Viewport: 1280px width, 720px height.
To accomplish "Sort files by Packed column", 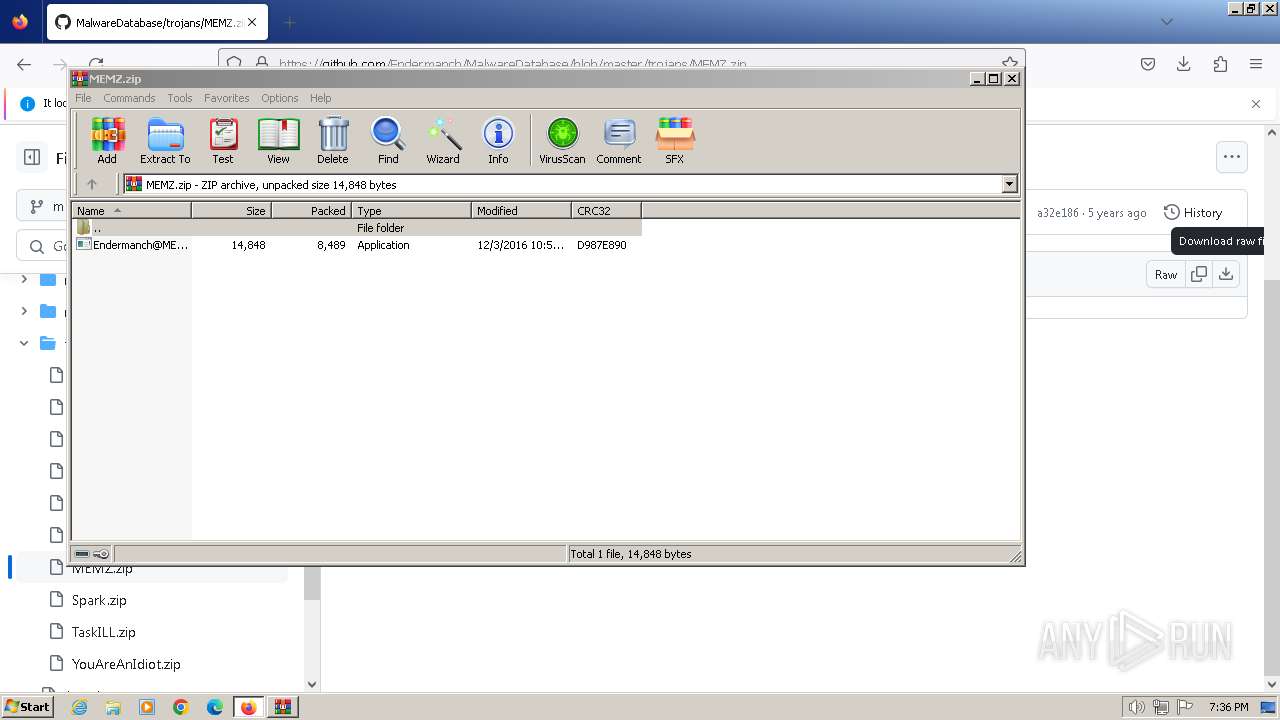I will (311, 211).
